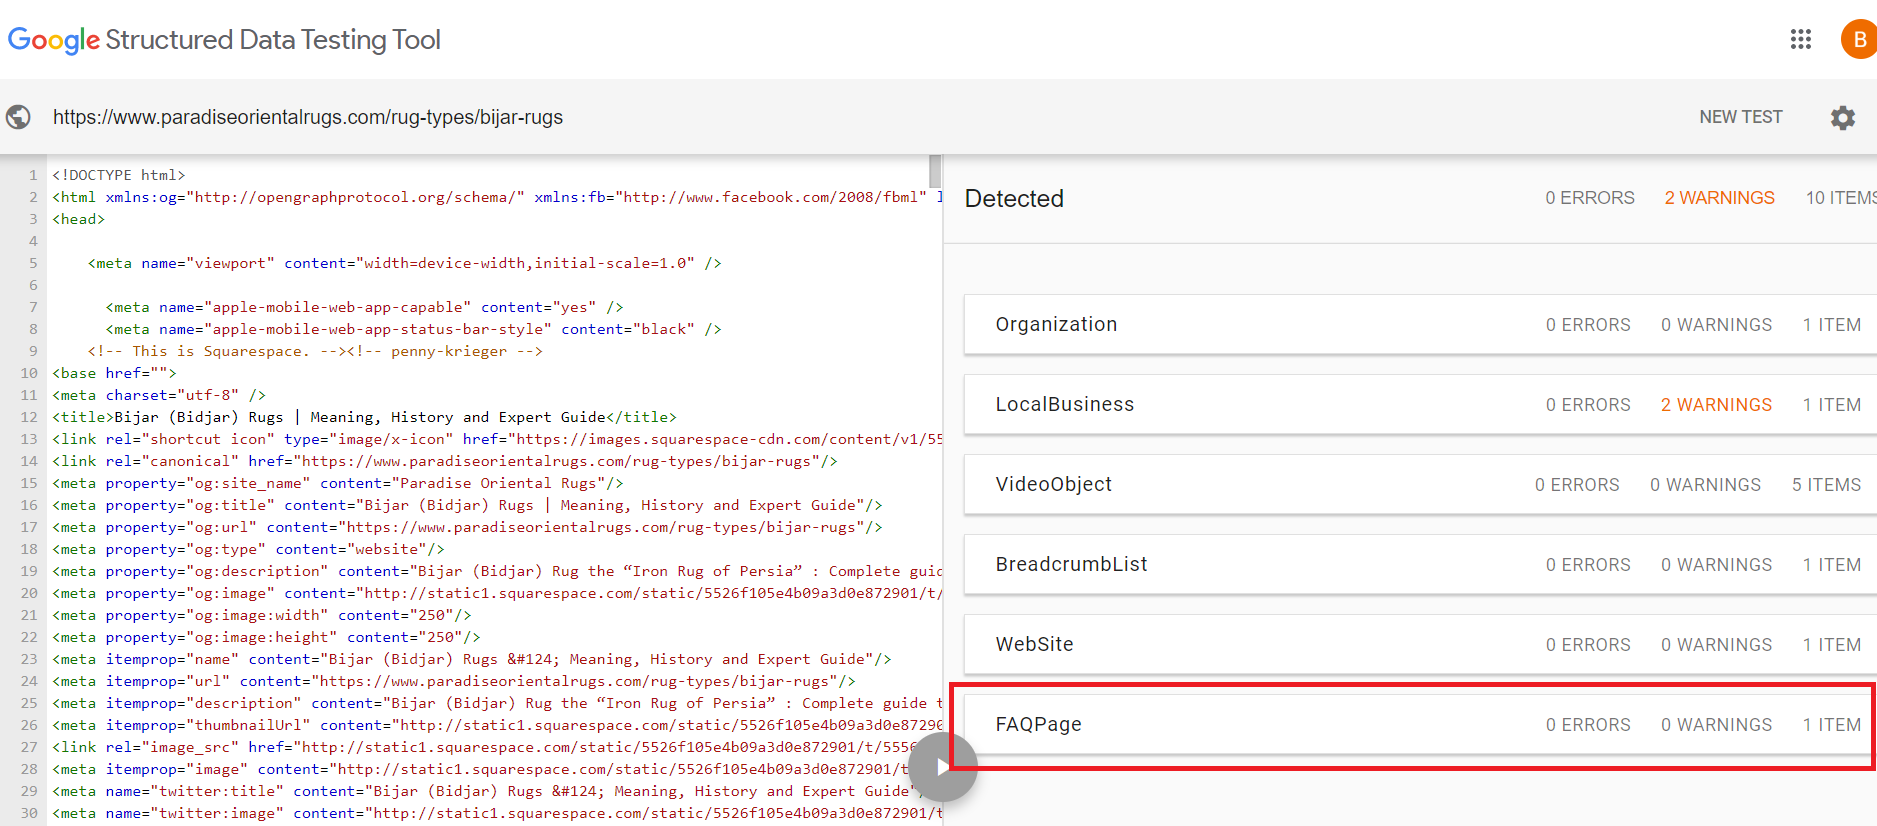1877x826 pixels.
Task: Open the orange account avatar B
Action: coord(1858,39)
